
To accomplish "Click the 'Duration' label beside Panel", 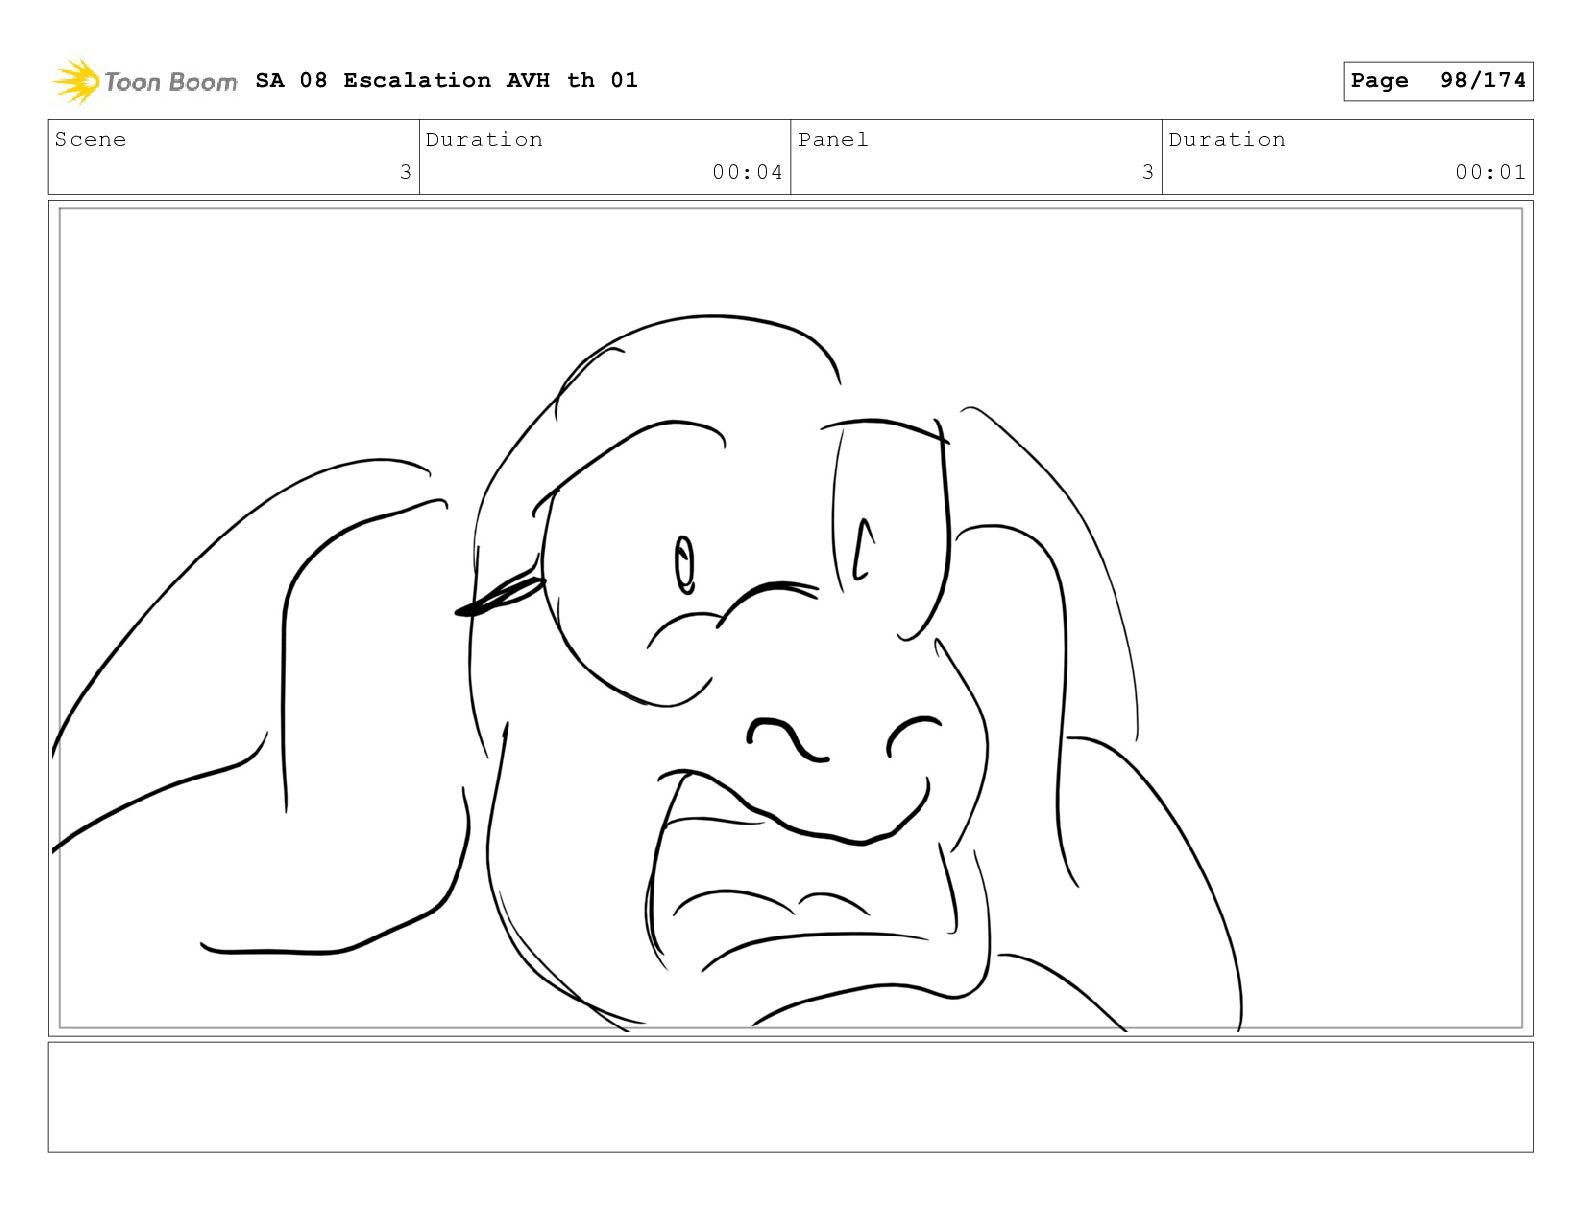I will 1227,140.
